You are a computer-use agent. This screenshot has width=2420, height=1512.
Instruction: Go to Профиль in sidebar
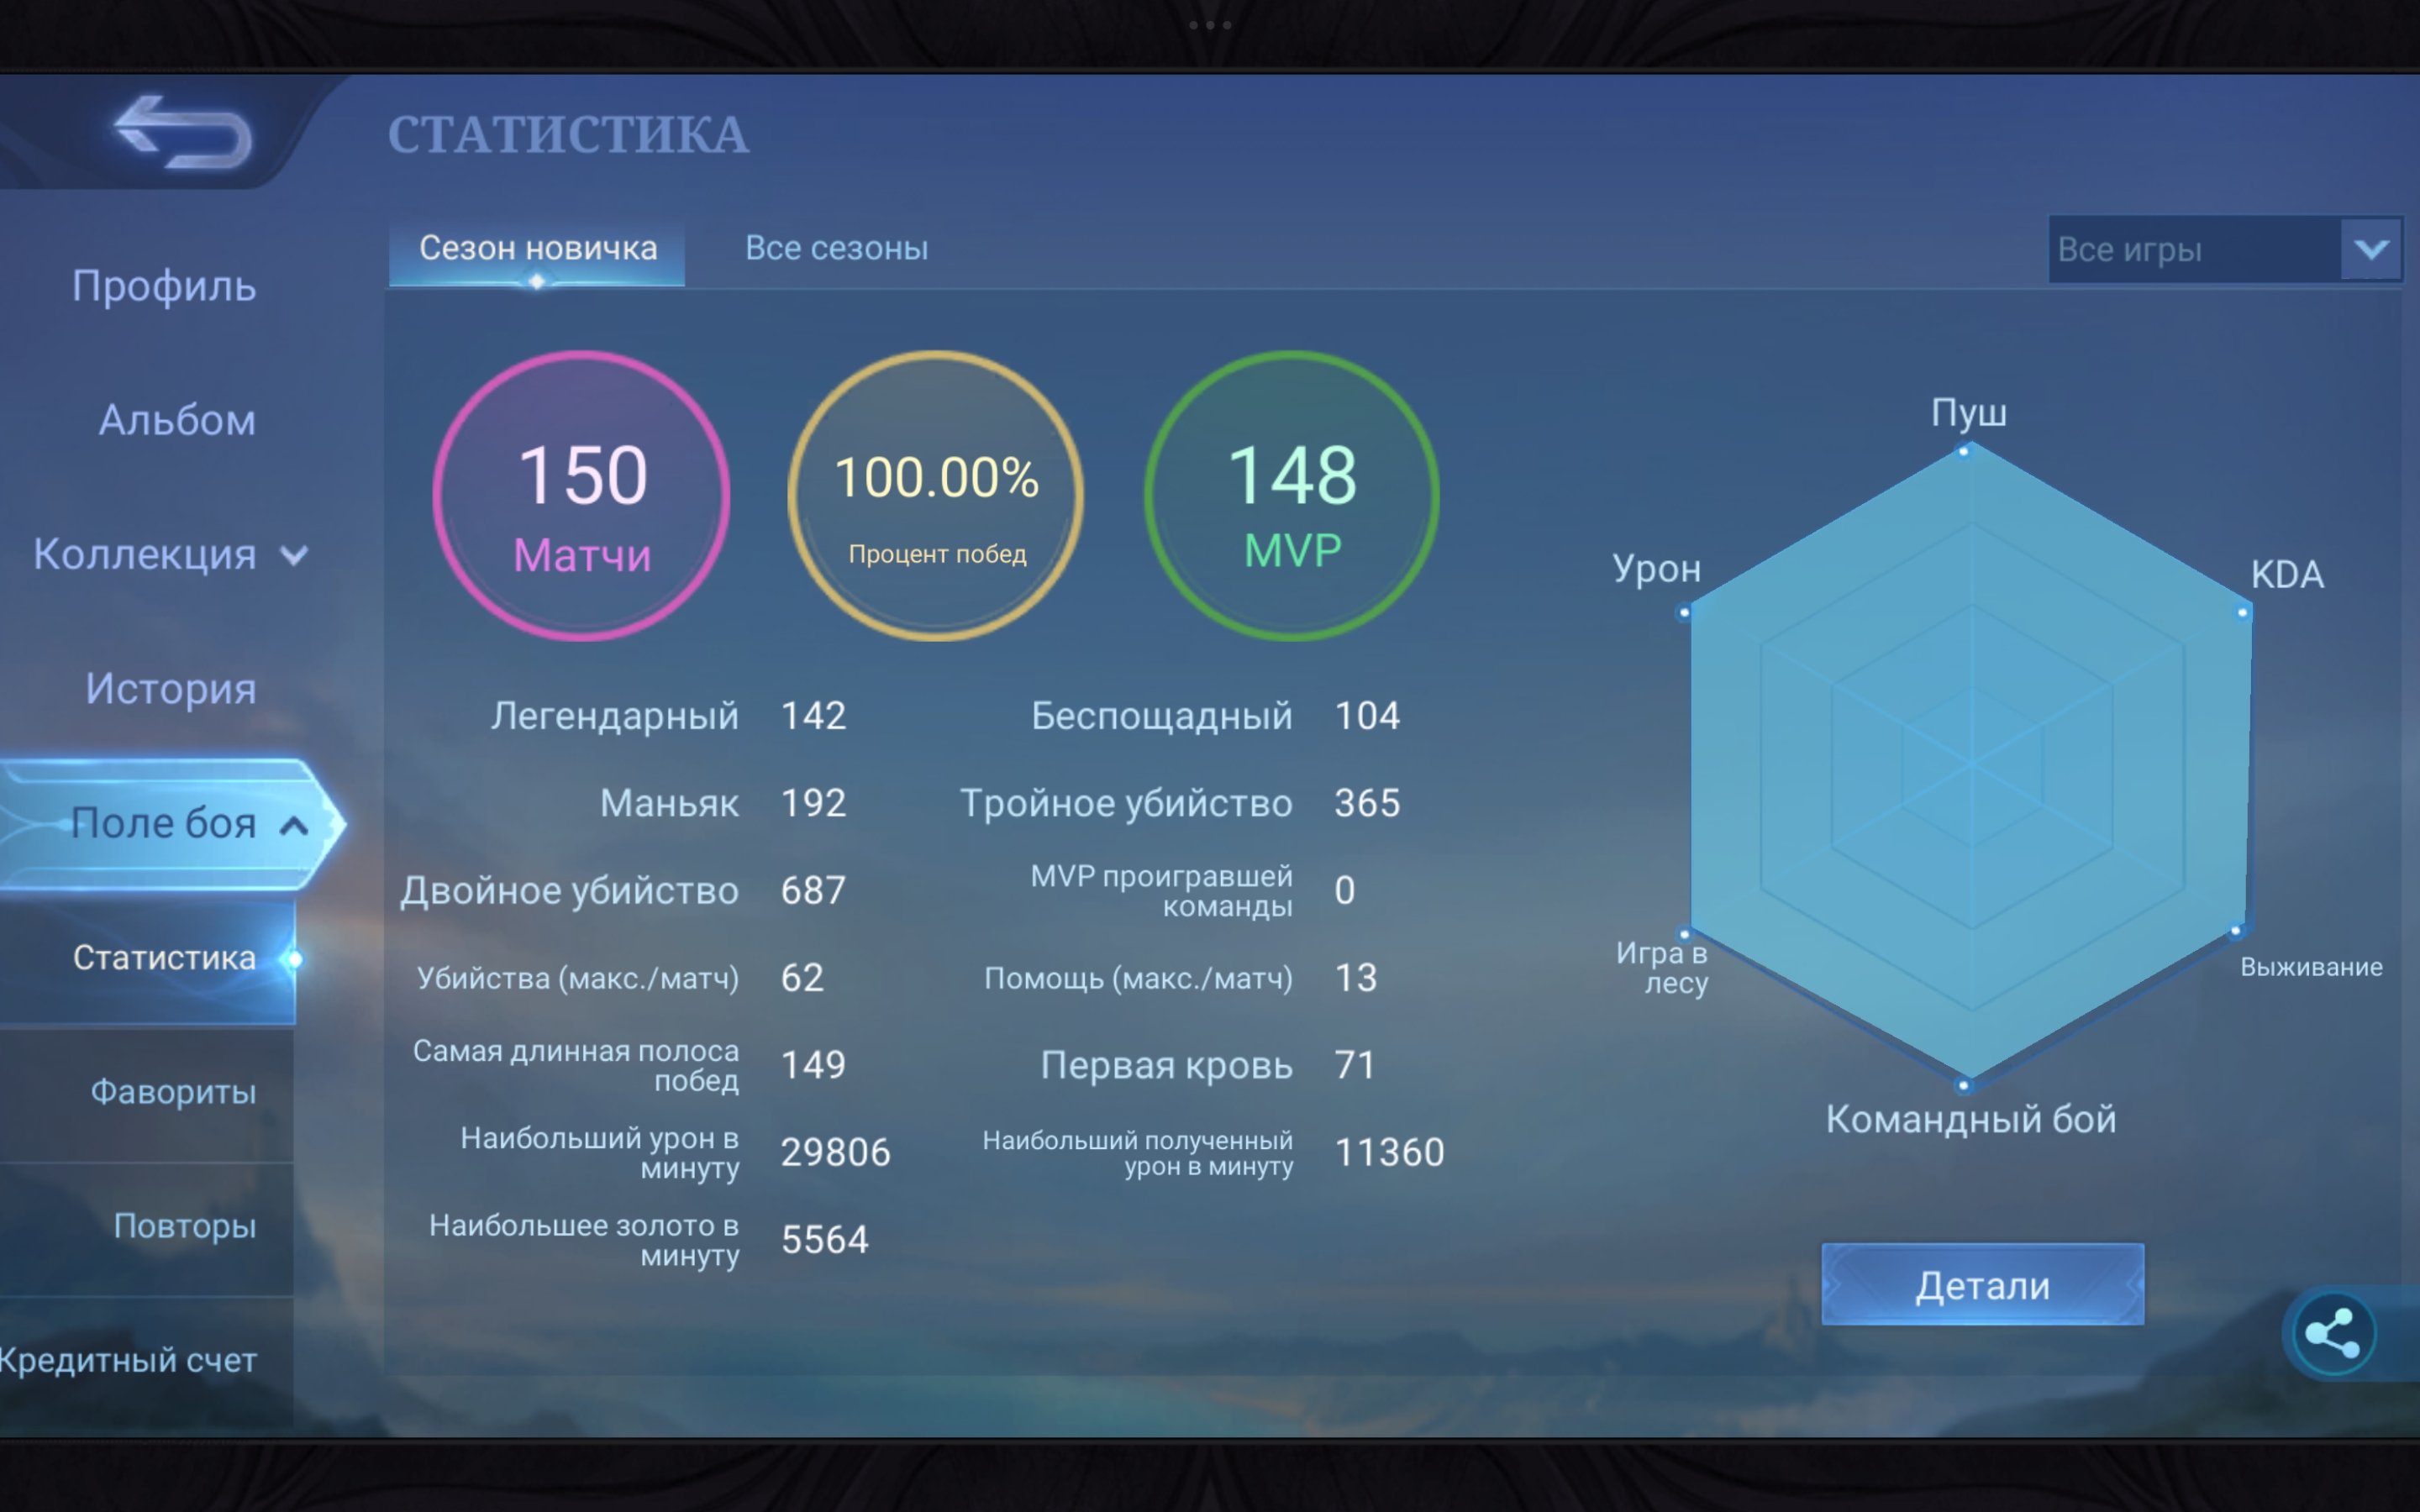coord(164,287)
